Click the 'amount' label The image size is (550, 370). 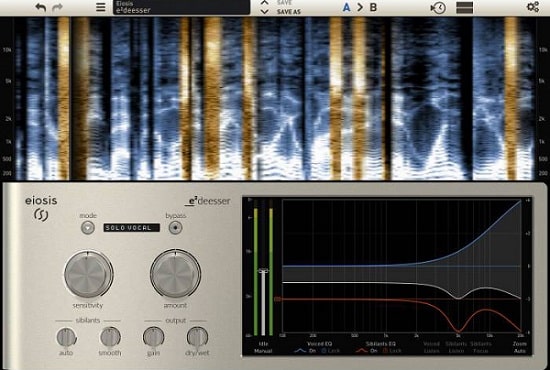click(x=175, y=305)
